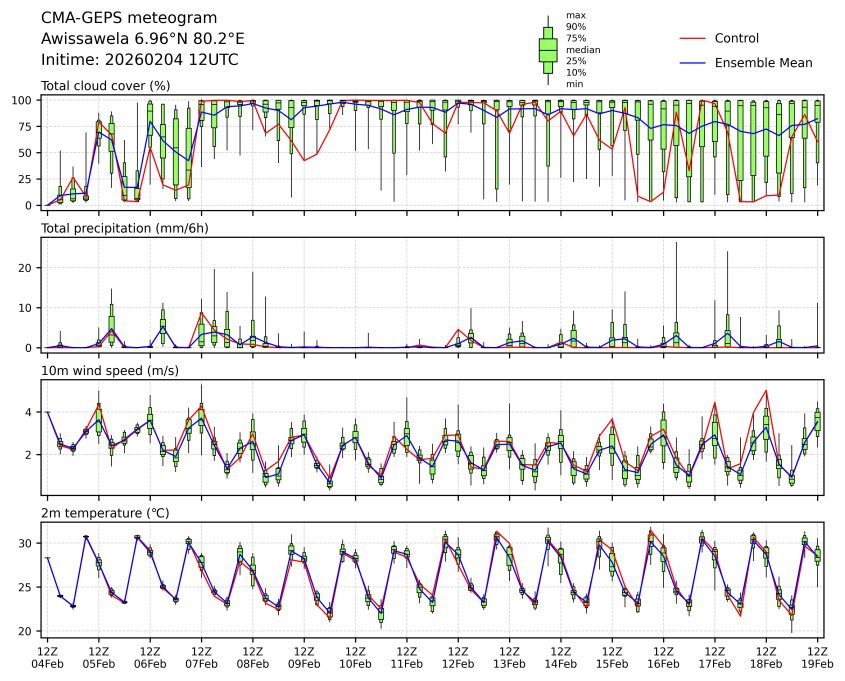This screenshot has width=845, height=681.
Task: Click the red Control line sample in legend
Action: pyautogui.click(x=693, y=38)
